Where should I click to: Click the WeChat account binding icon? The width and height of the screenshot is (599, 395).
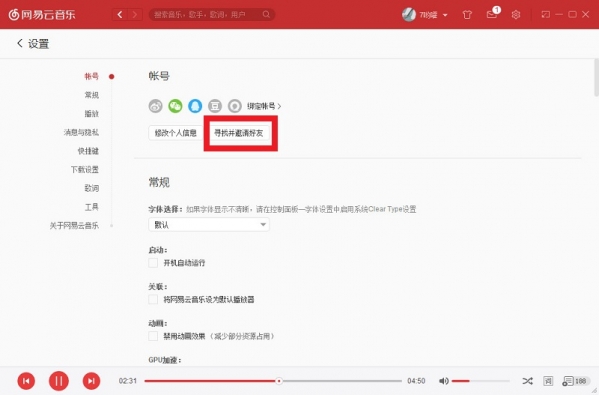tap(175, 106)
